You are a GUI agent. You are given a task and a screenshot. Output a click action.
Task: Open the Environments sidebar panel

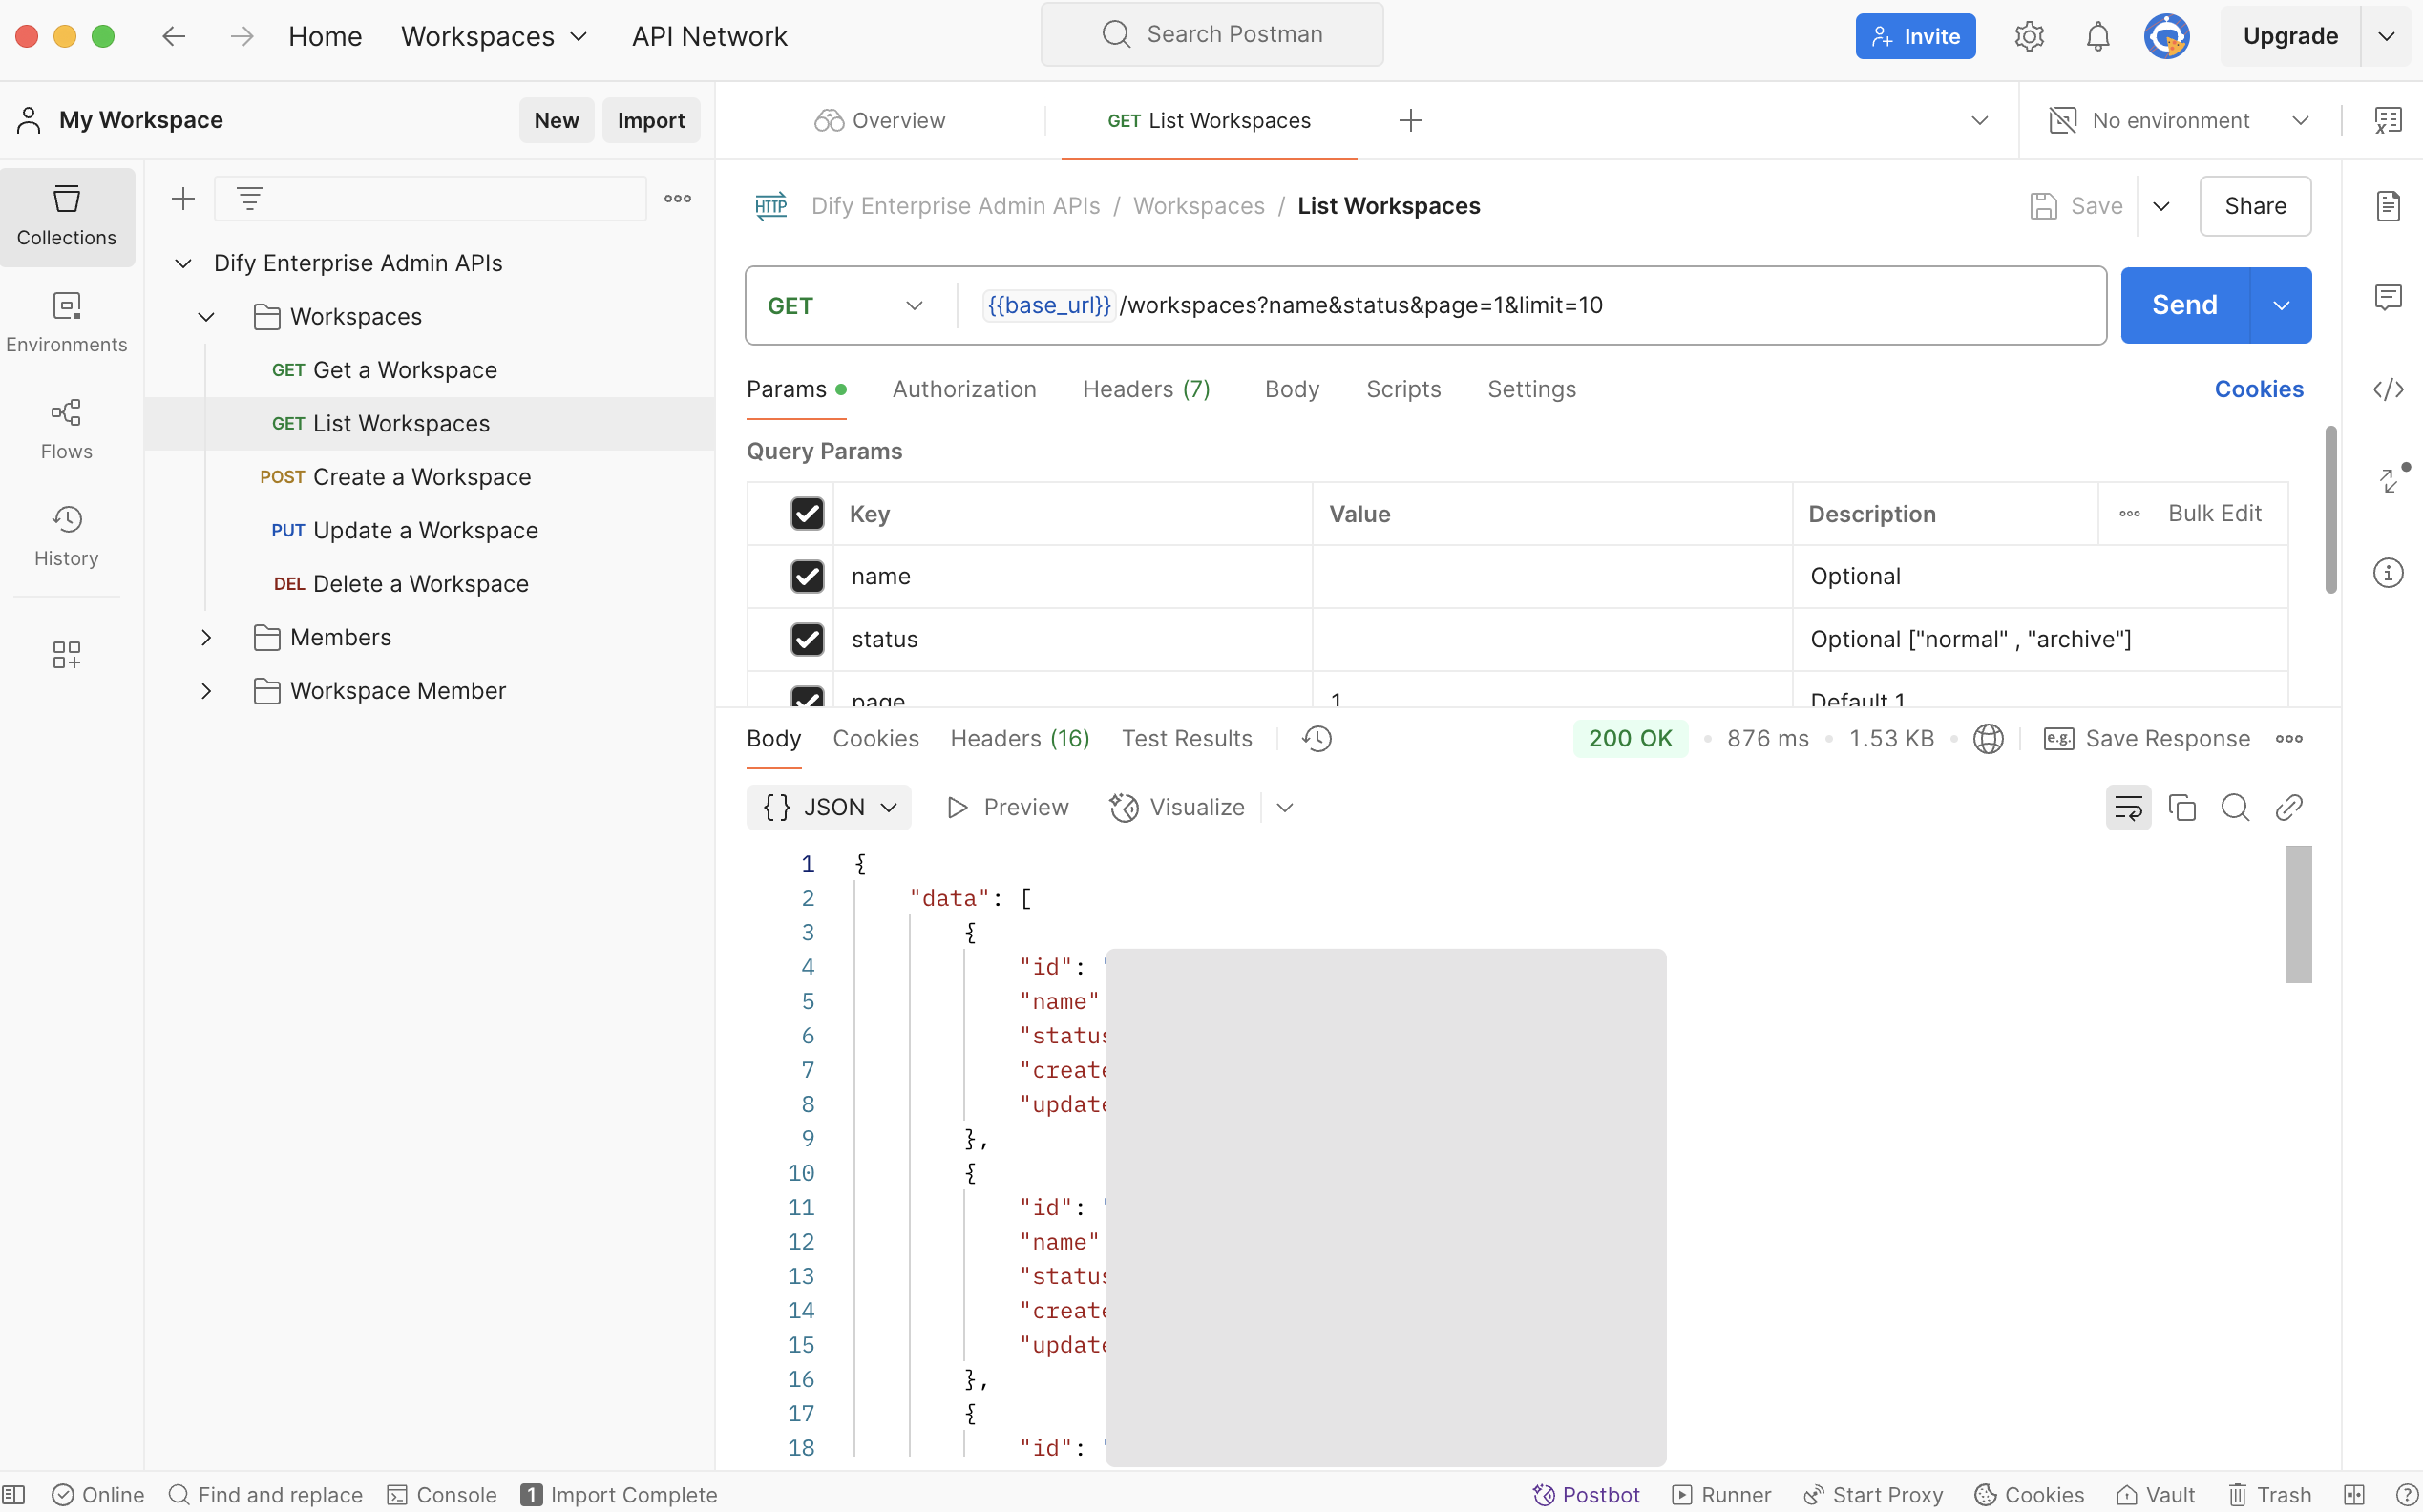tap(66, 322)
